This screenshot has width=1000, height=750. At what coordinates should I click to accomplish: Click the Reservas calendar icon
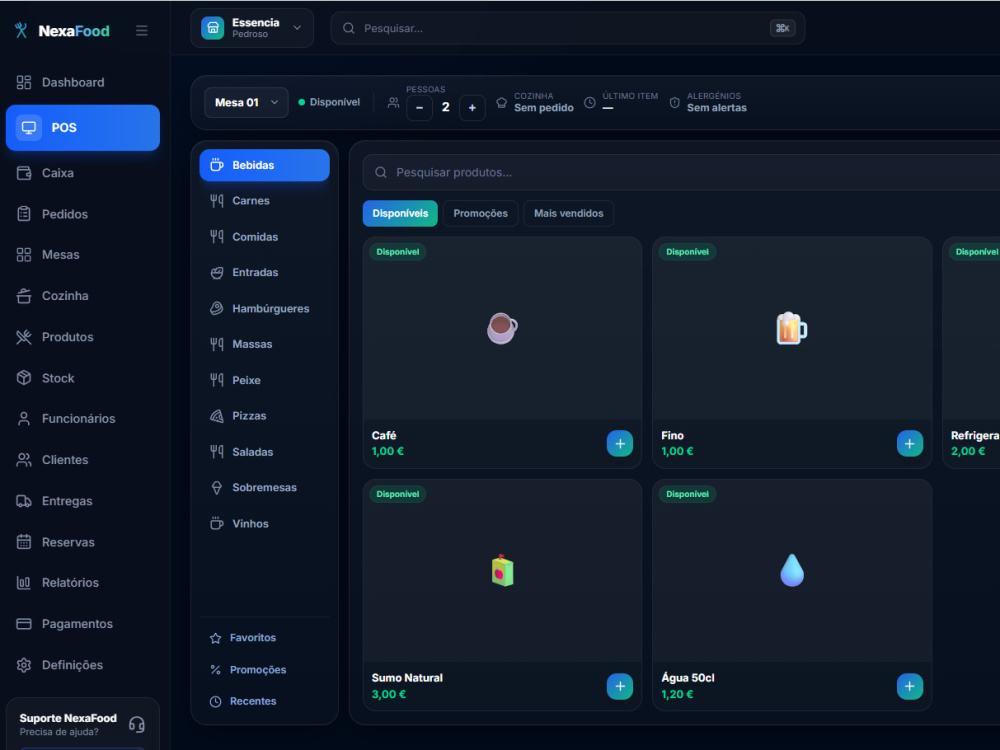pos(24,542)
